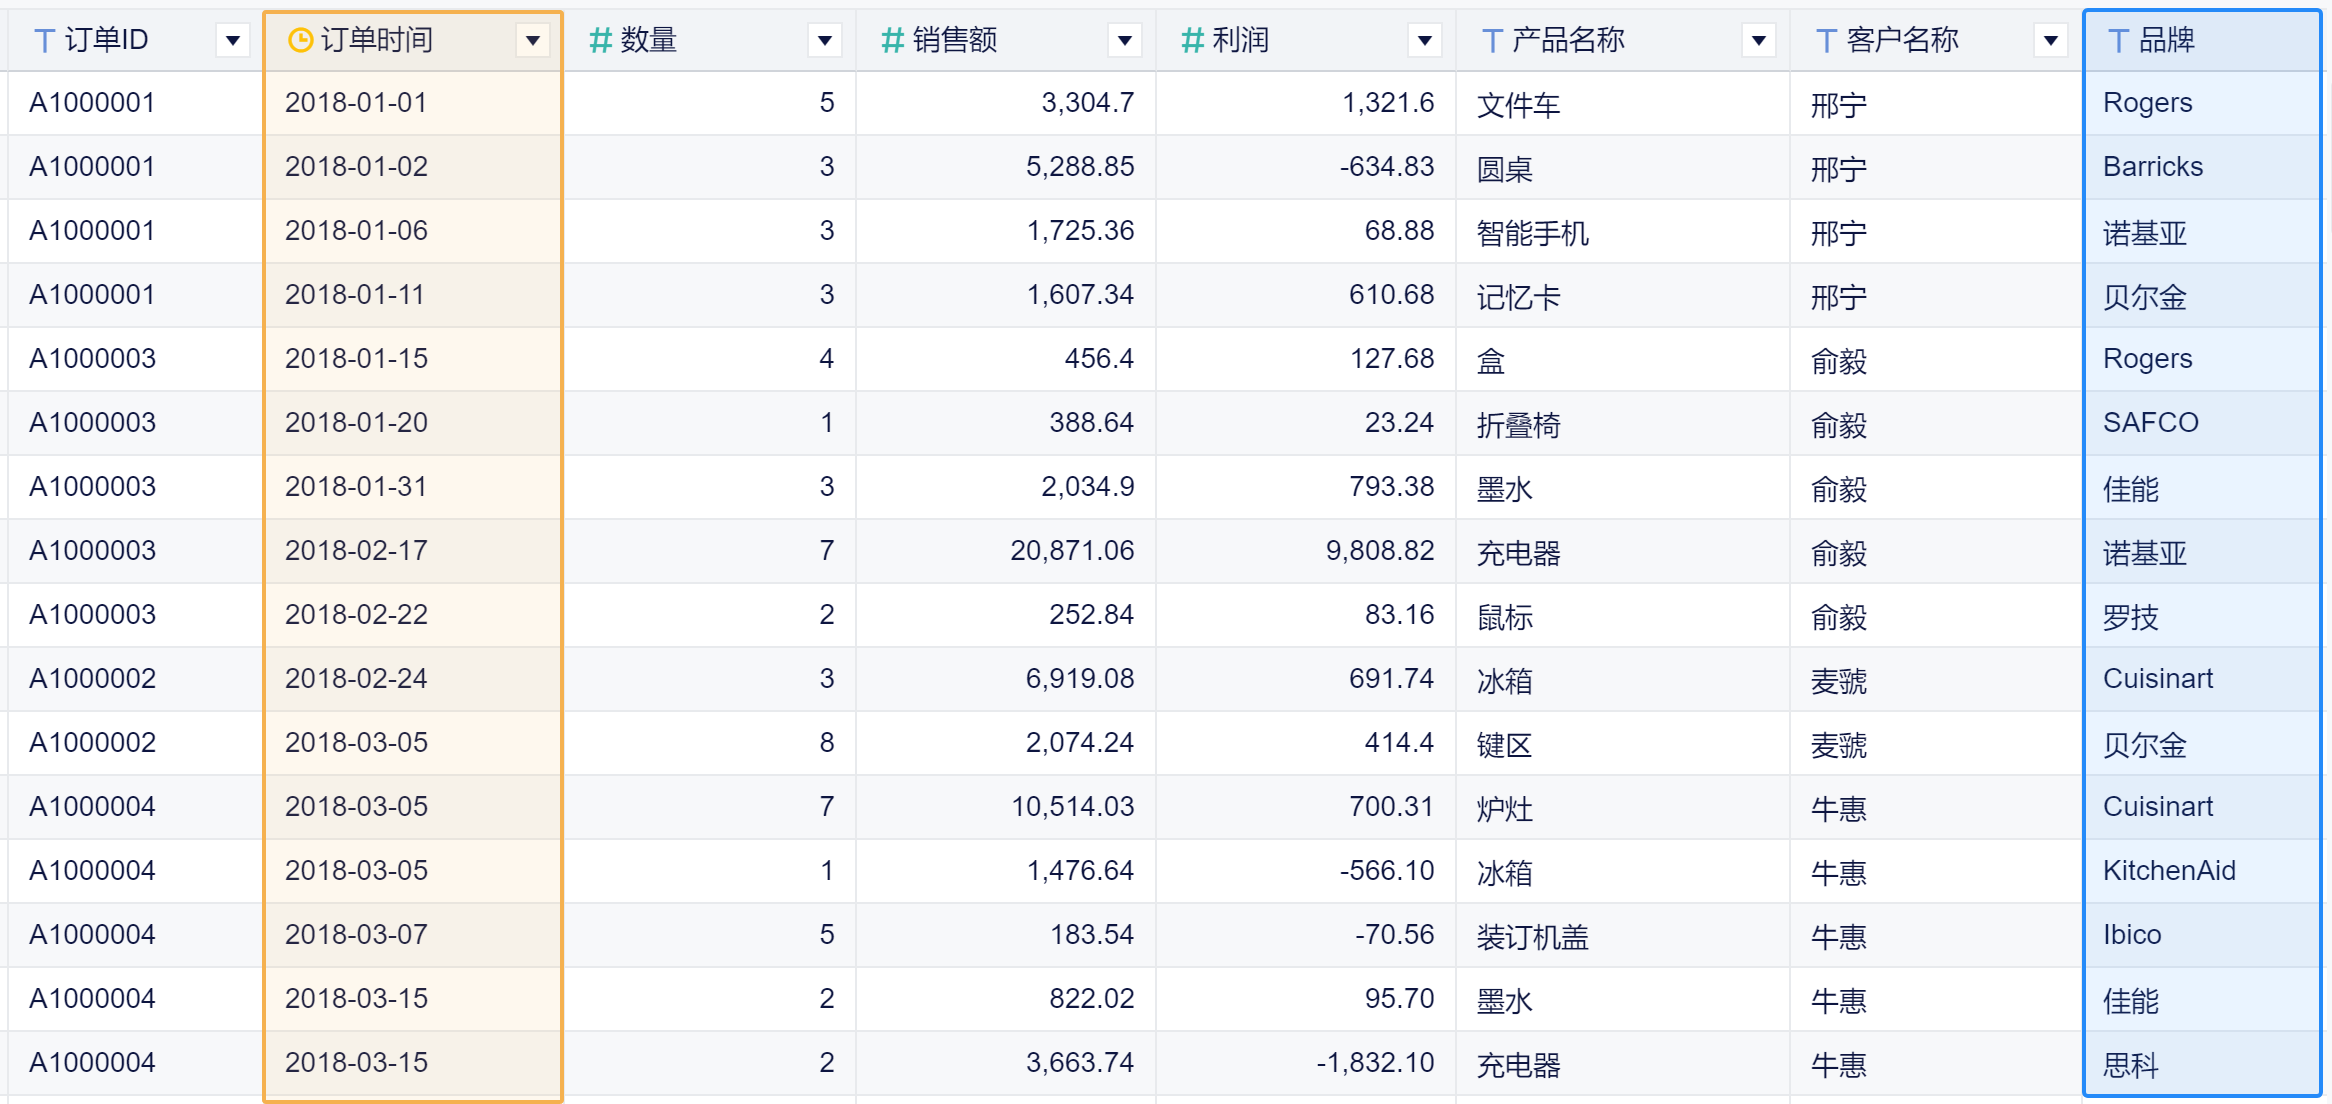Open the 产品名称 column dropdown arrow
Screen dimensions: 2332x1104
coord(1759,40)
